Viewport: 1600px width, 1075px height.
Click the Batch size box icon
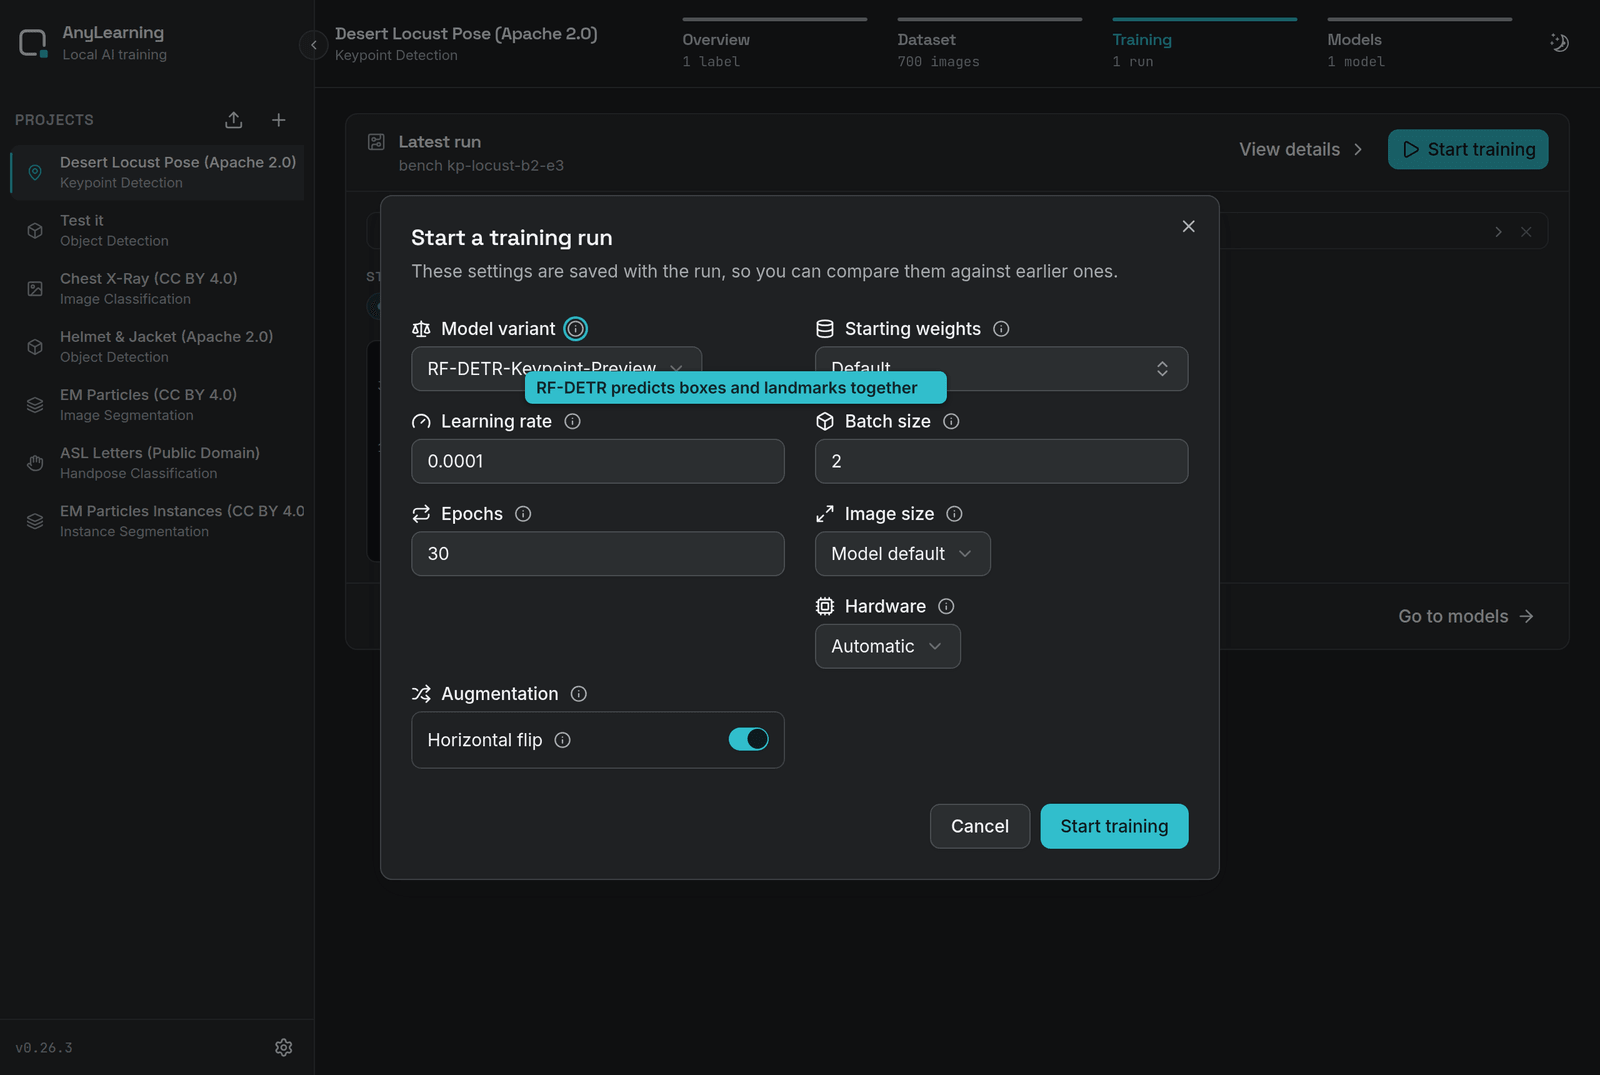(825, 422)
